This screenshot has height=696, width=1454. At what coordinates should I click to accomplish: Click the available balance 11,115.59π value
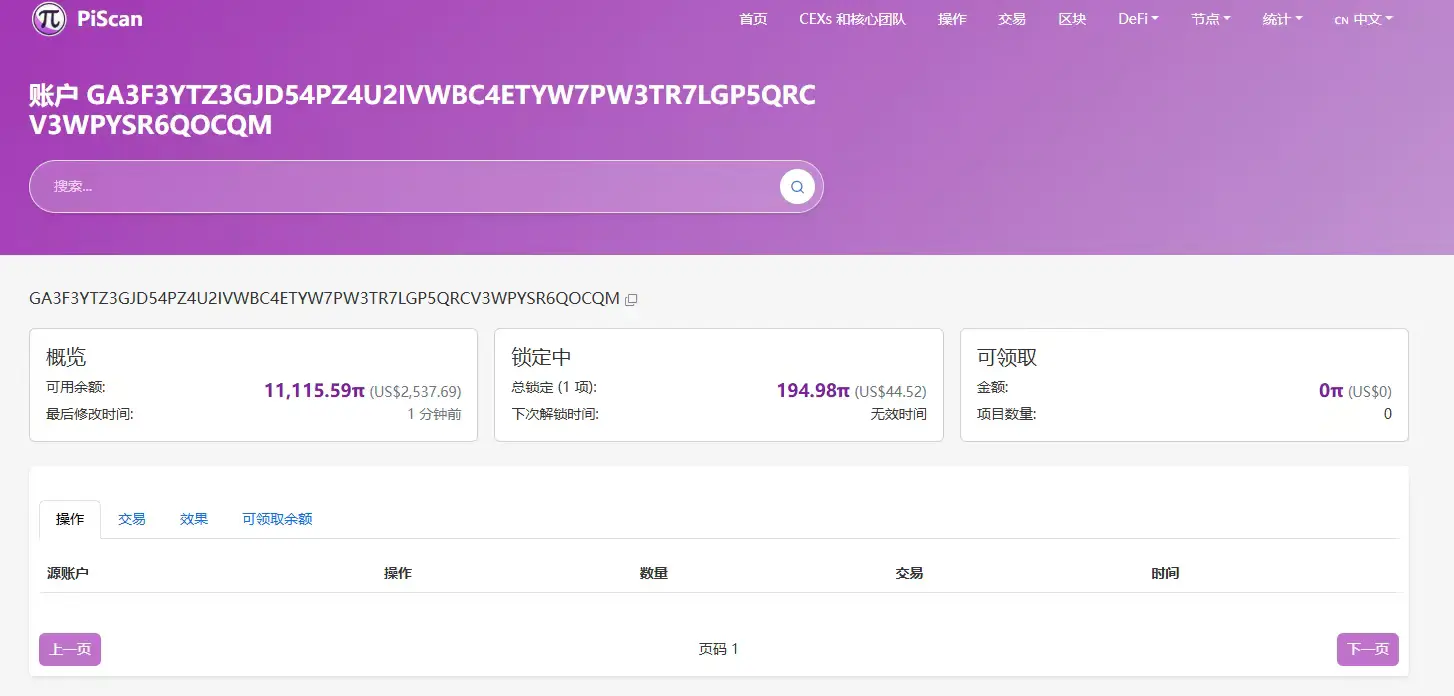pyautogui.click(x=314, y=390)
